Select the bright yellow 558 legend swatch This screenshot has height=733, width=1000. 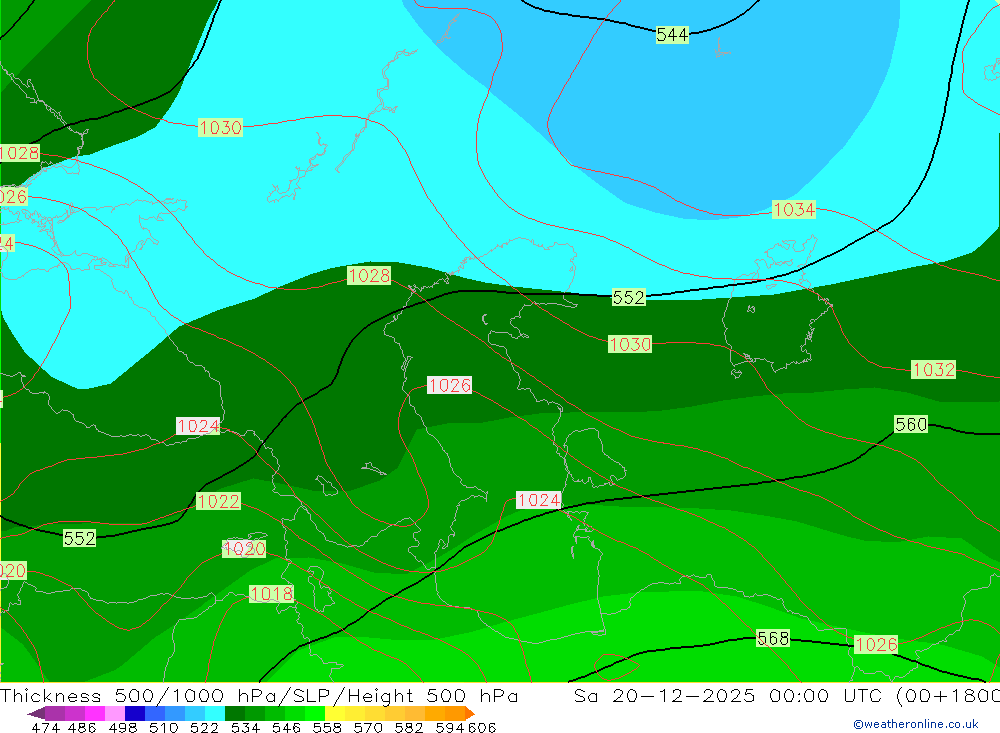[335, 713]
